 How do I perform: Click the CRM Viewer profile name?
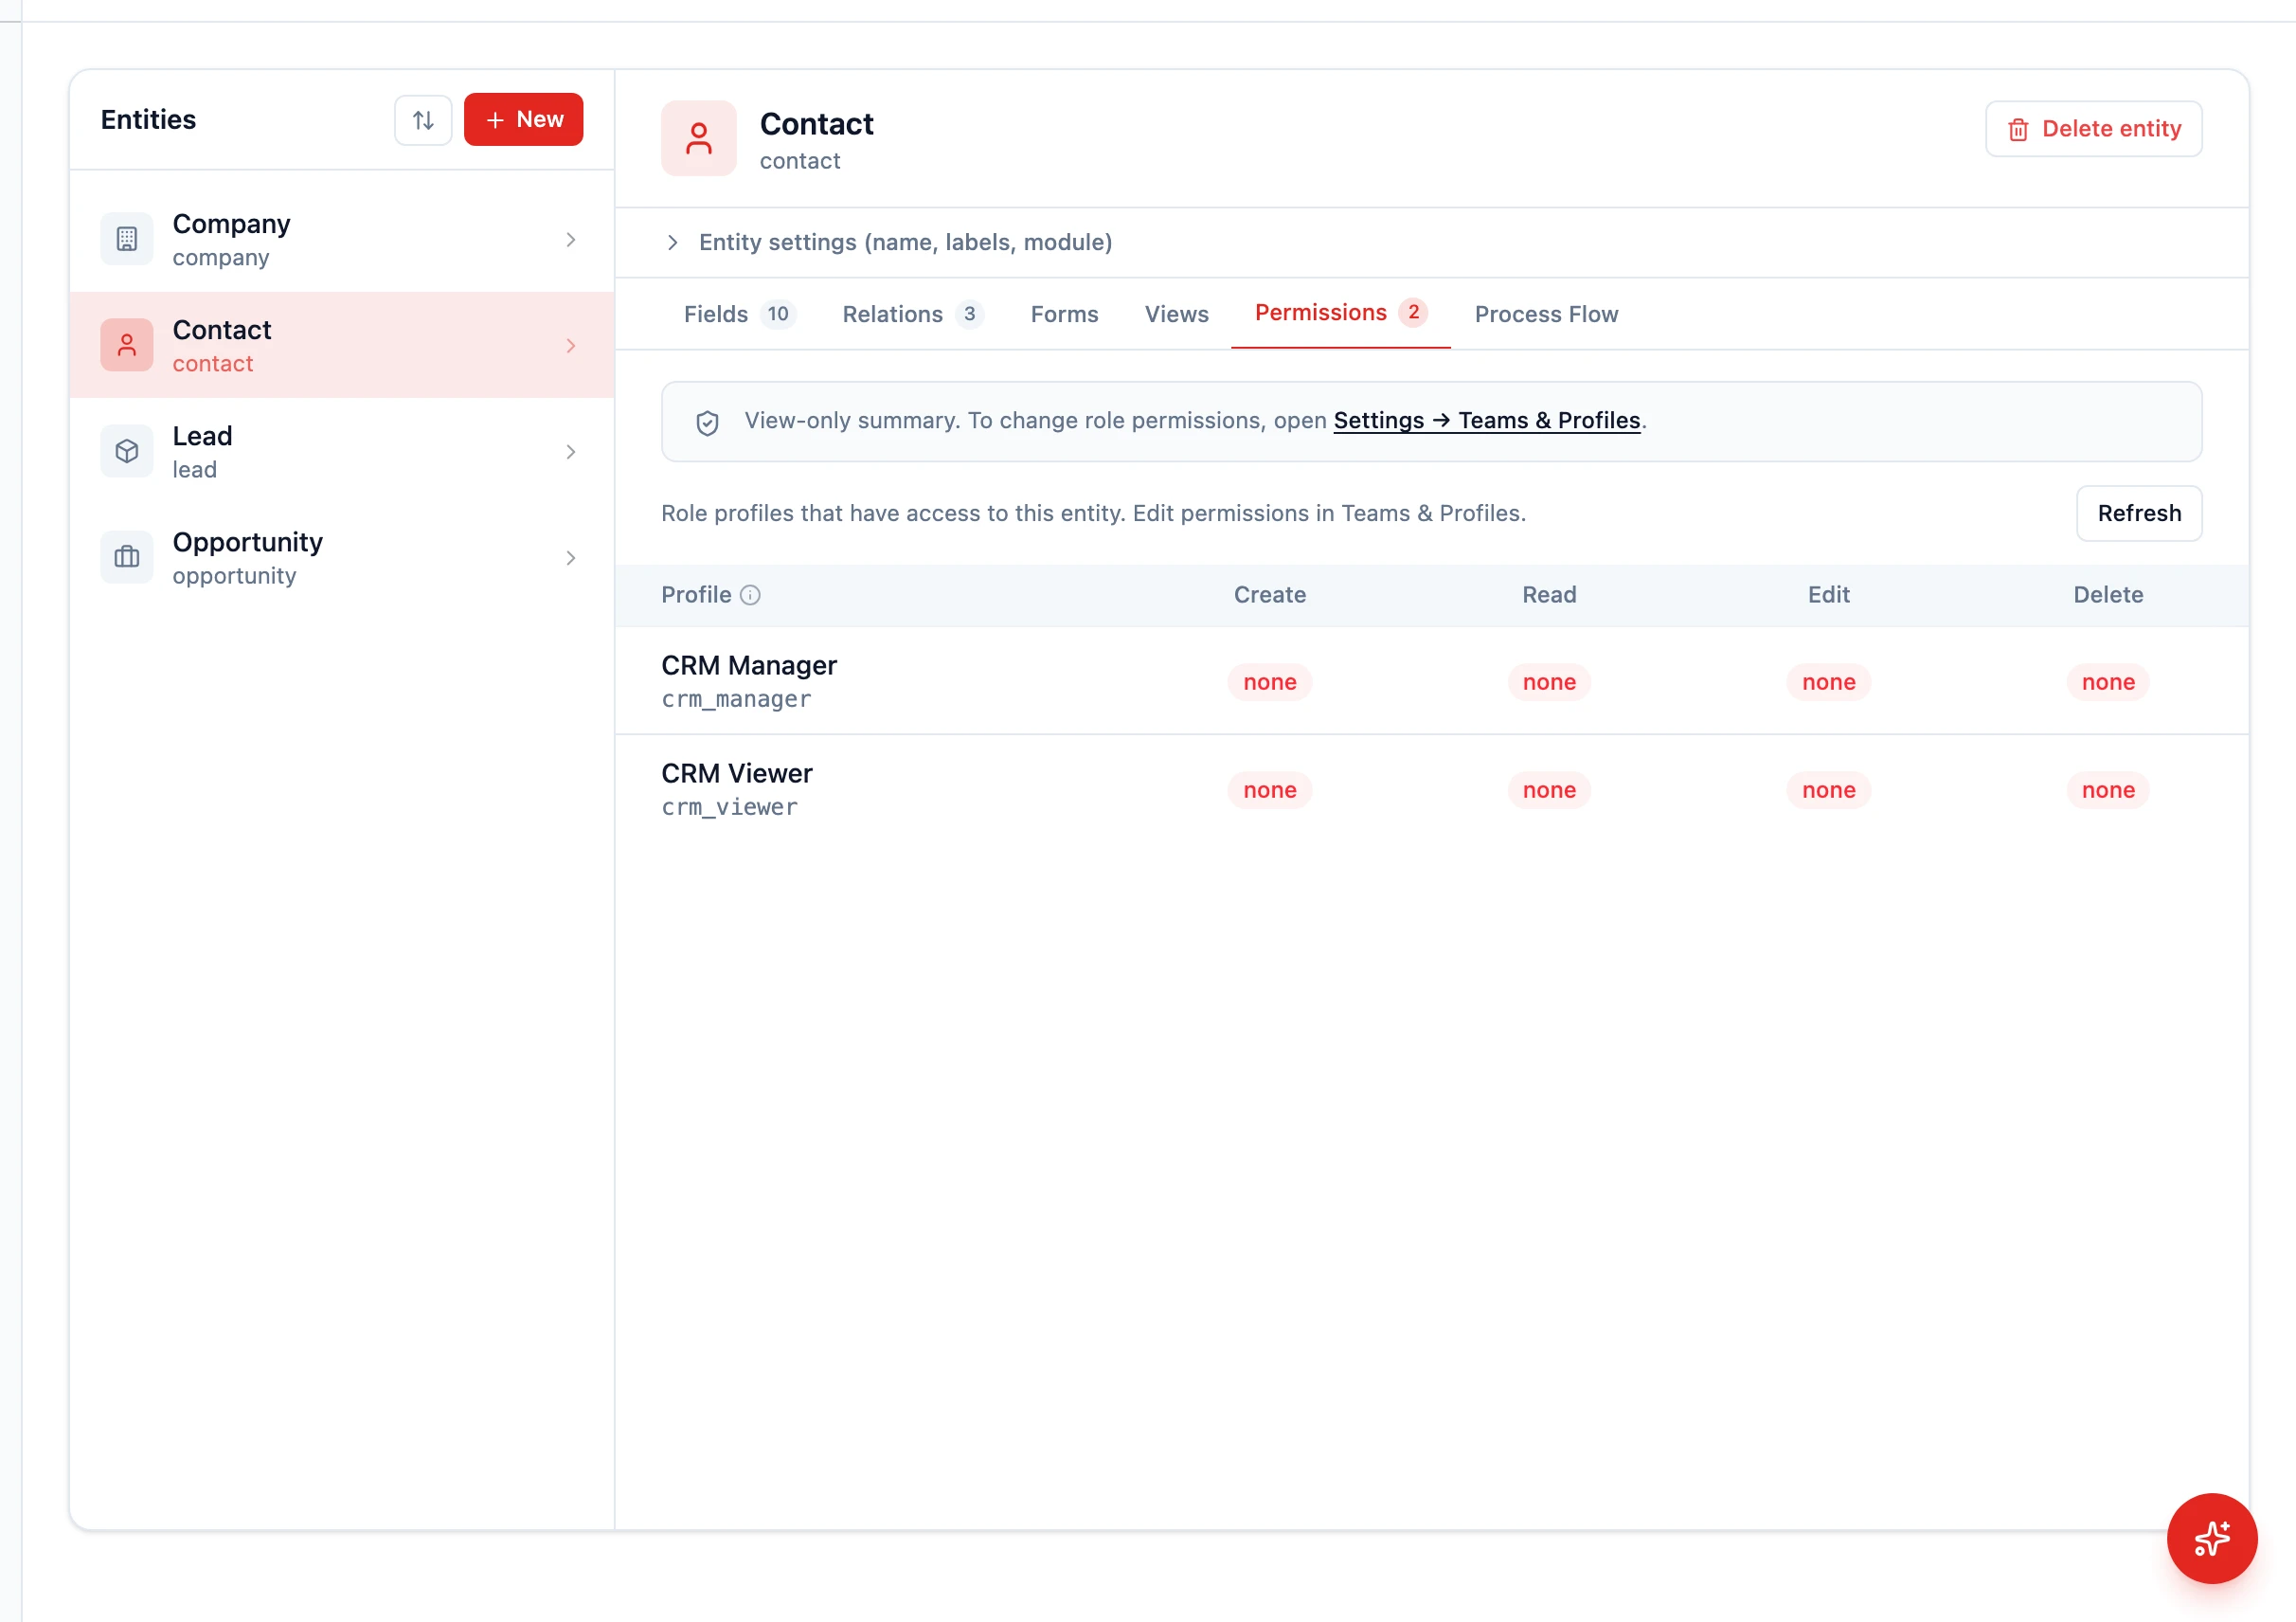737,773
